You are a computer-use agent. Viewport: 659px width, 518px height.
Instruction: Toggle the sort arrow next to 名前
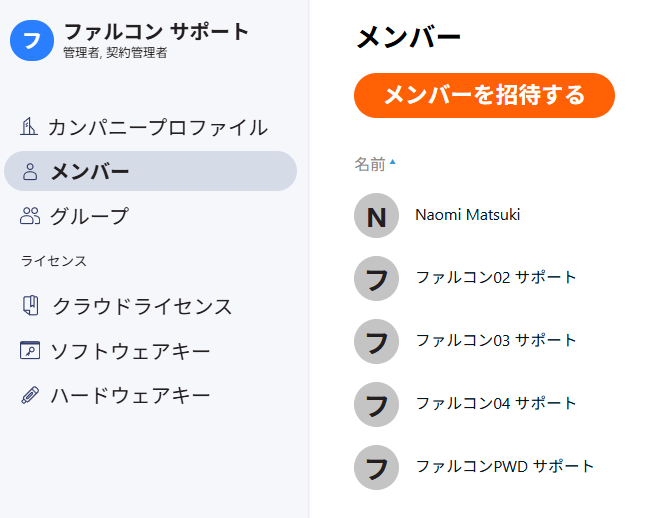coord(393,161)
